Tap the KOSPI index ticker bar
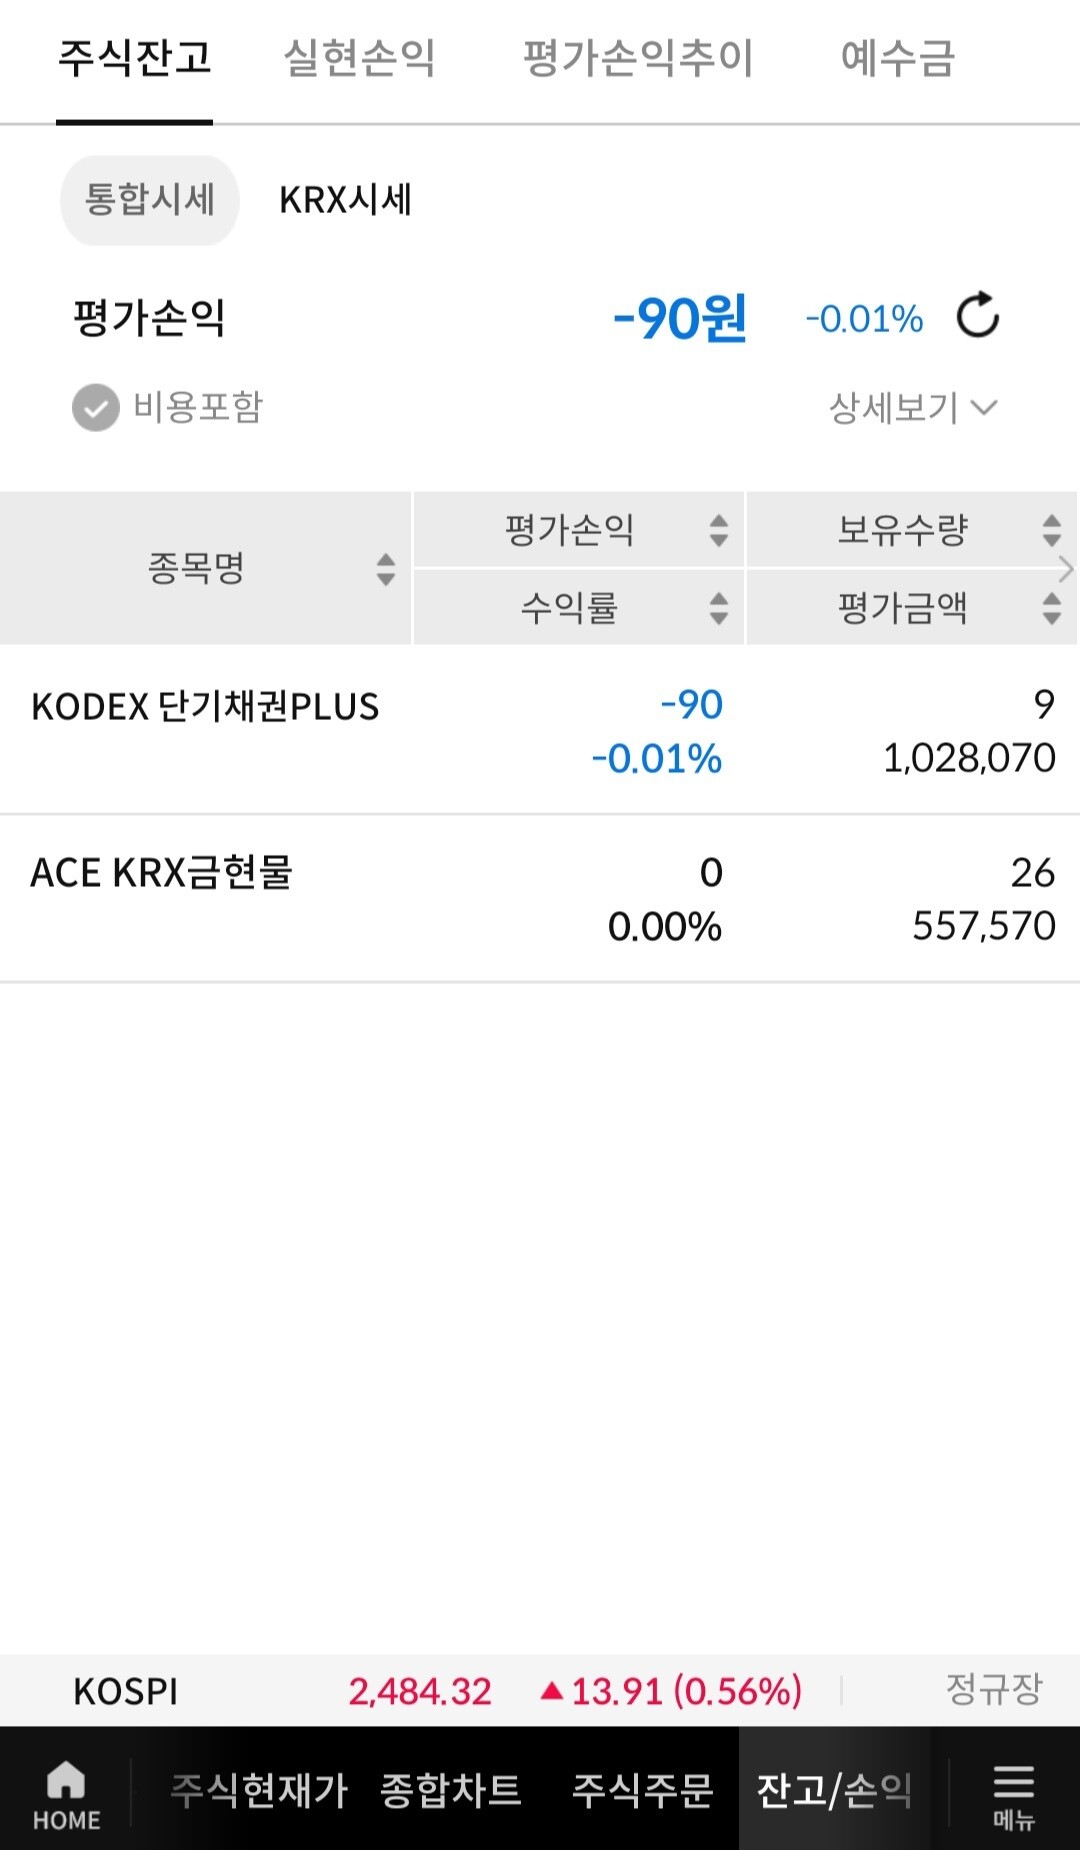Screen dimensions: 1080x1850 540,1691
